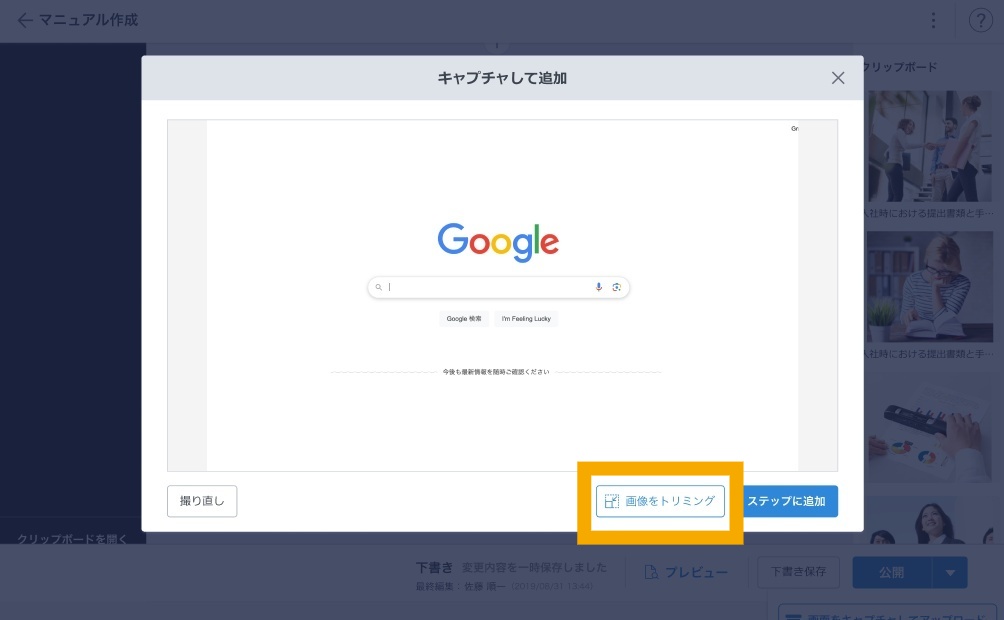Click クリップボードを開く in the left sidebar
1004x620 pixels.
[72, 539]
